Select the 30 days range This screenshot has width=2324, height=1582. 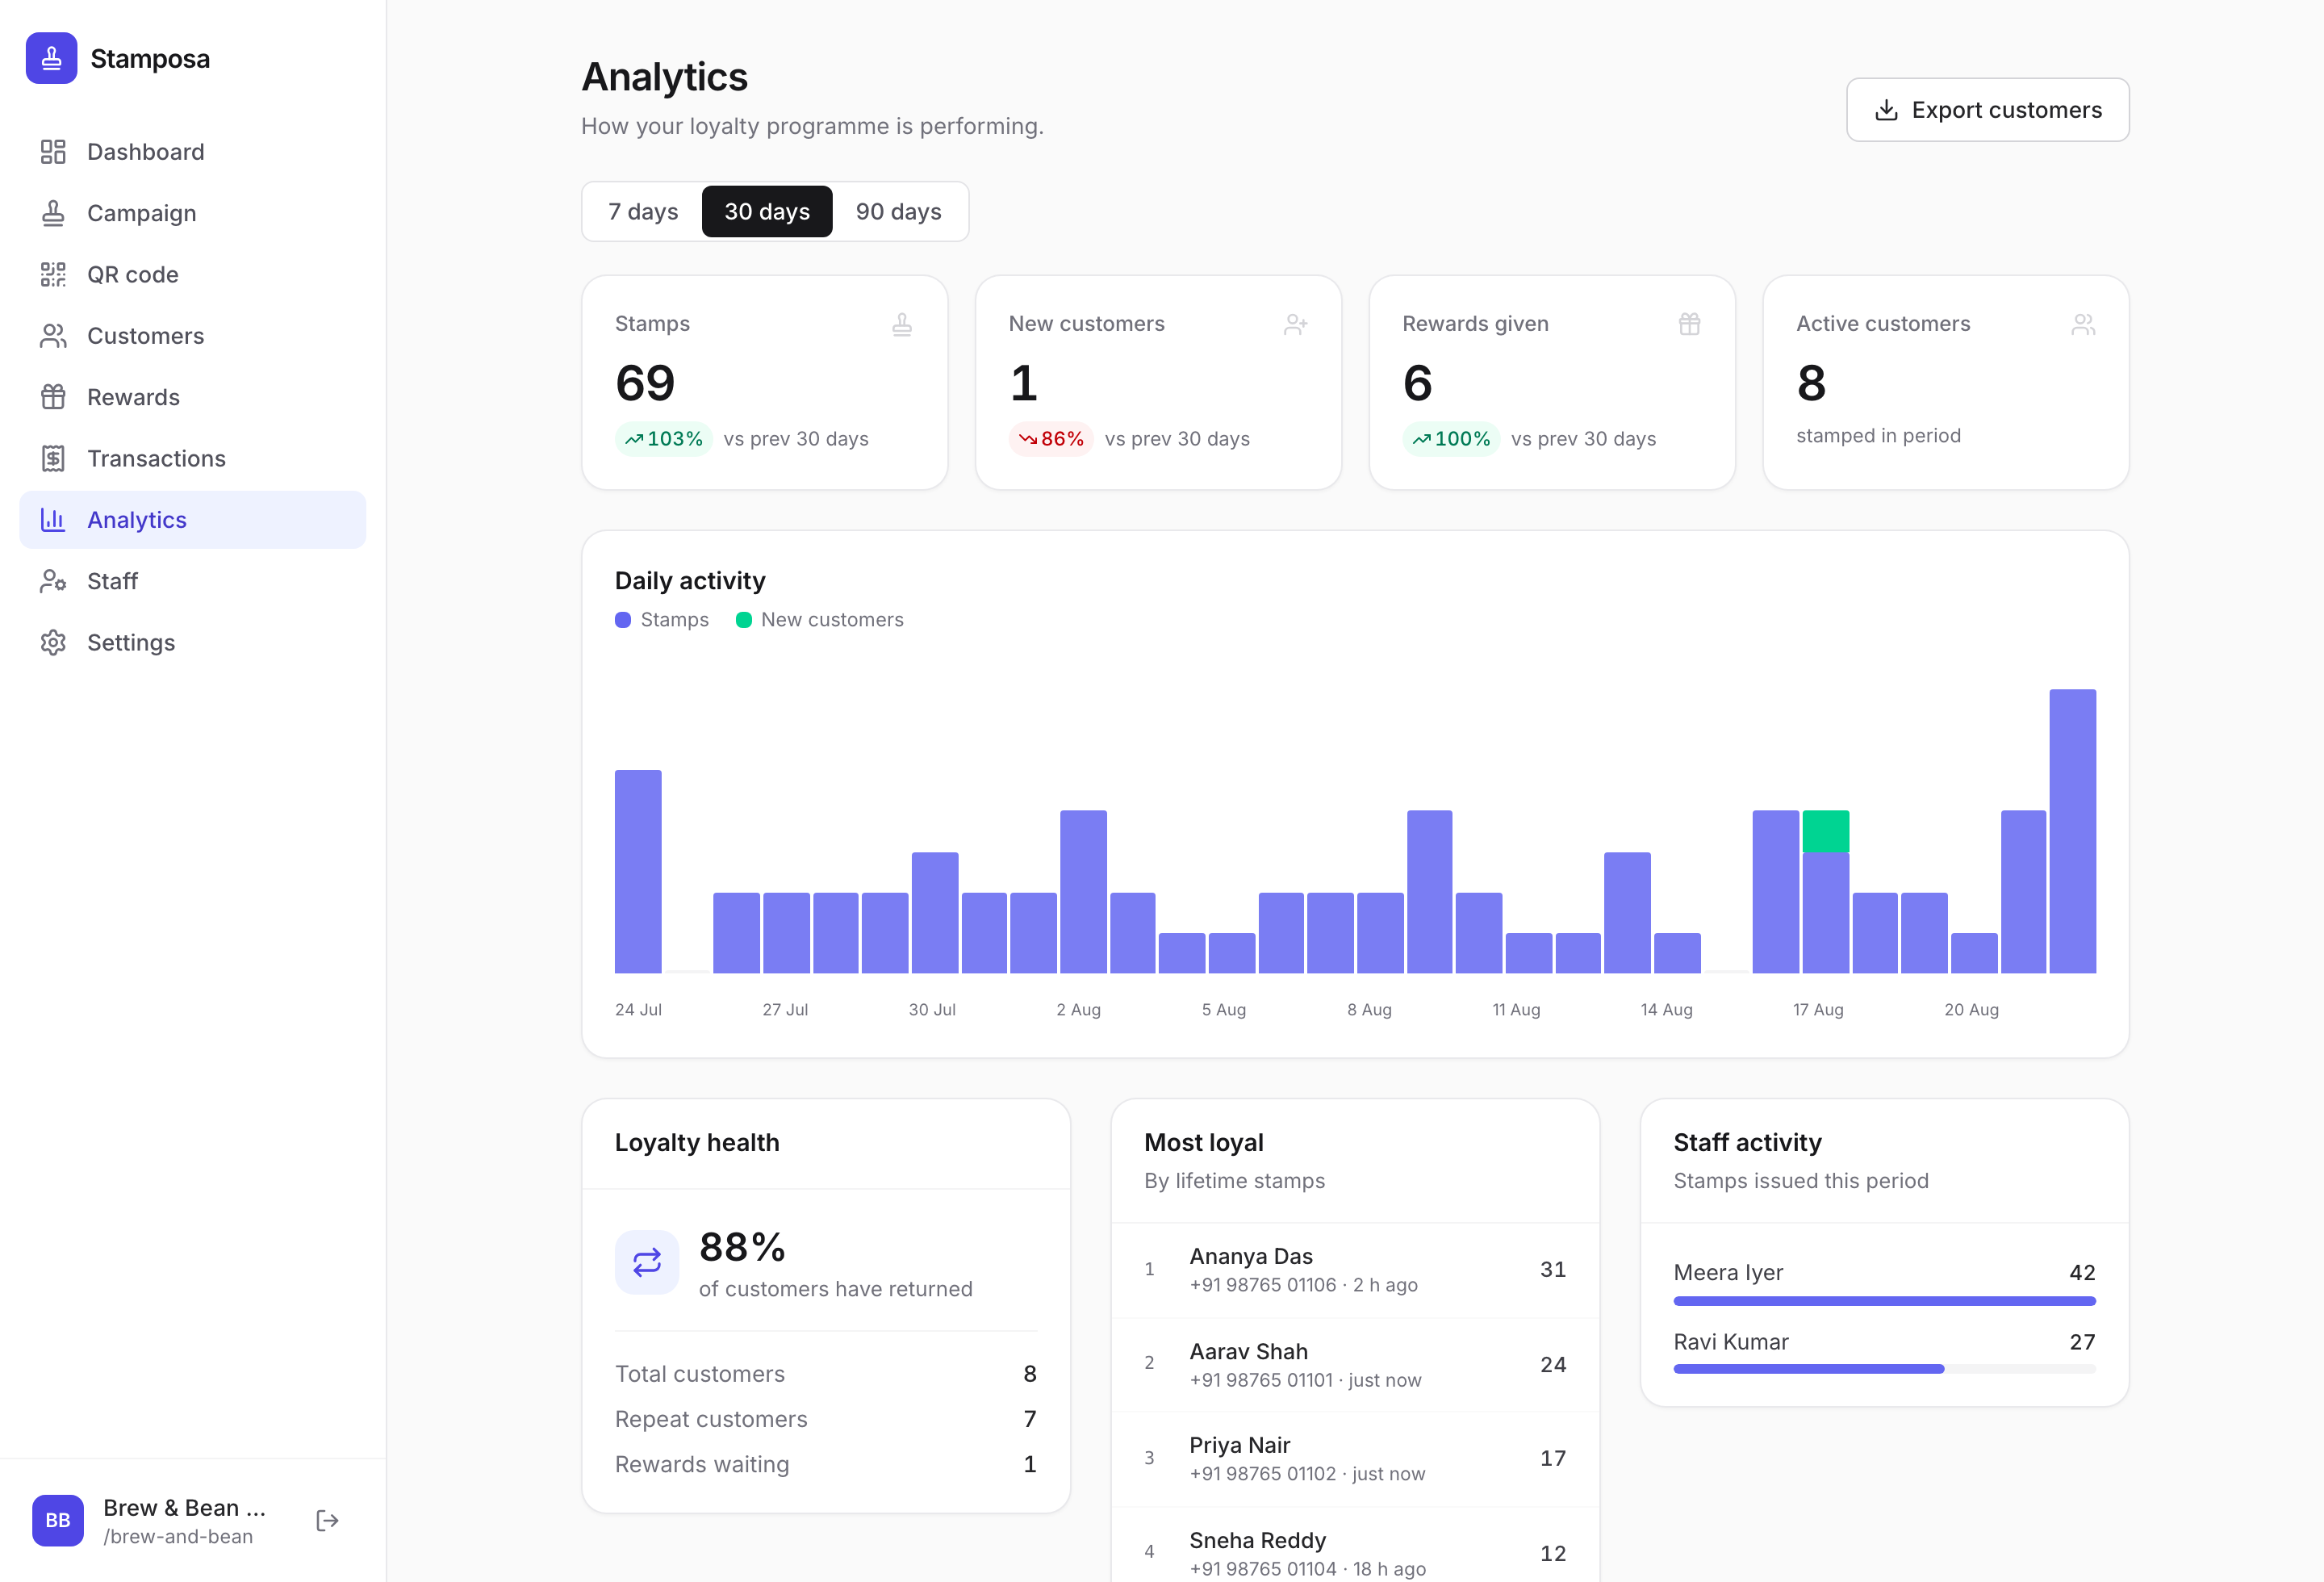tap(767, 211)
